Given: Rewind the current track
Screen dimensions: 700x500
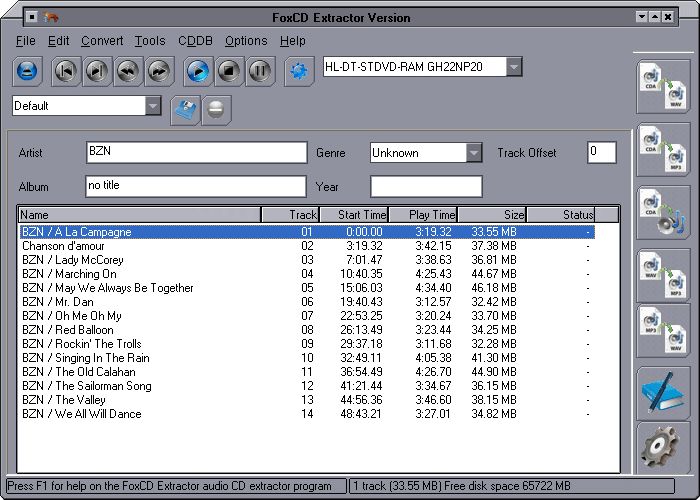Looking at the screenshot, I should coord(128,71).
